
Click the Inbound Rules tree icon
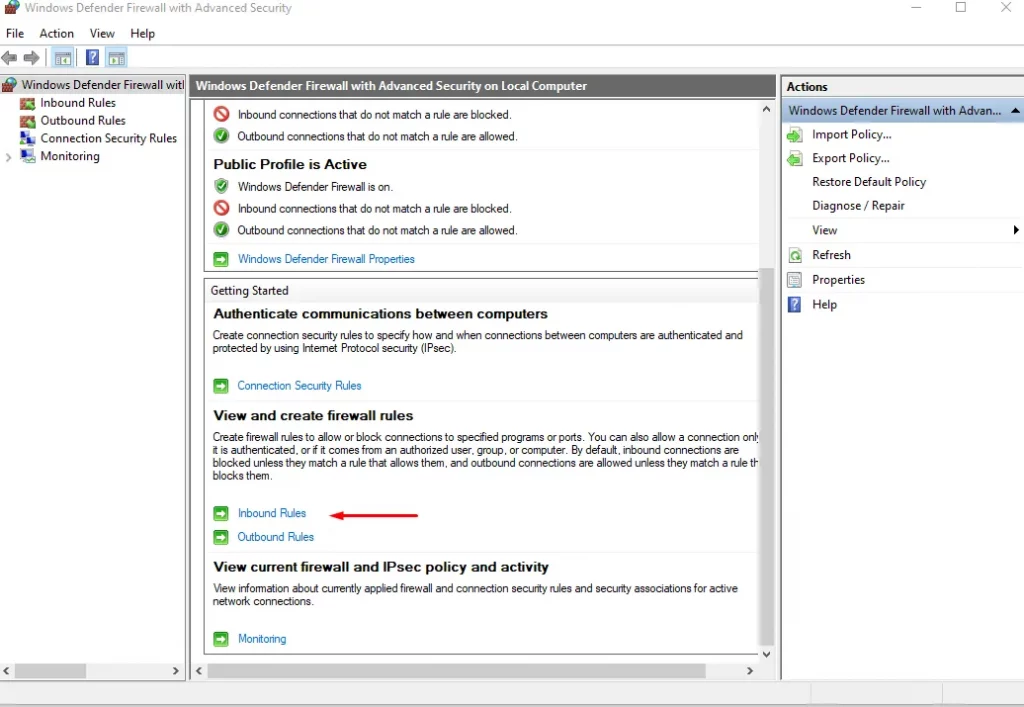point(27,103)
